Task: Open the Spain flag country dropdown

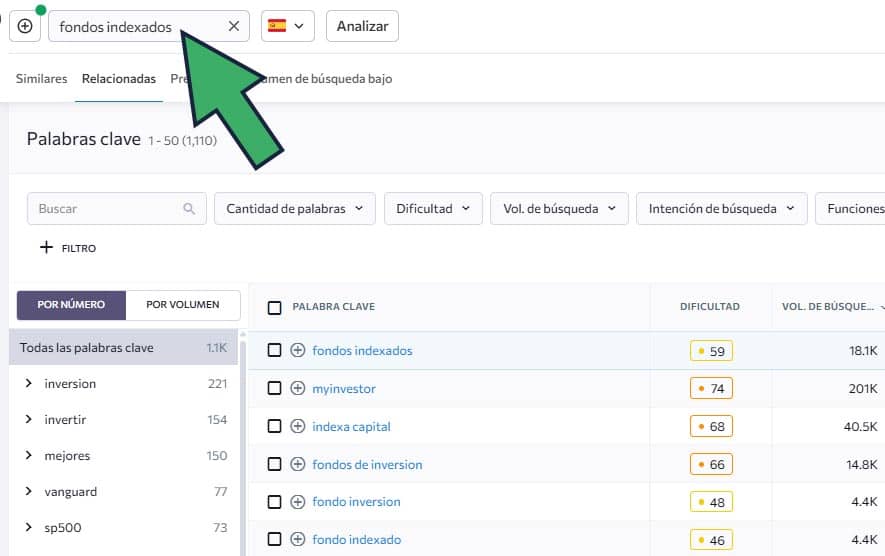Action: click(287, 26)
